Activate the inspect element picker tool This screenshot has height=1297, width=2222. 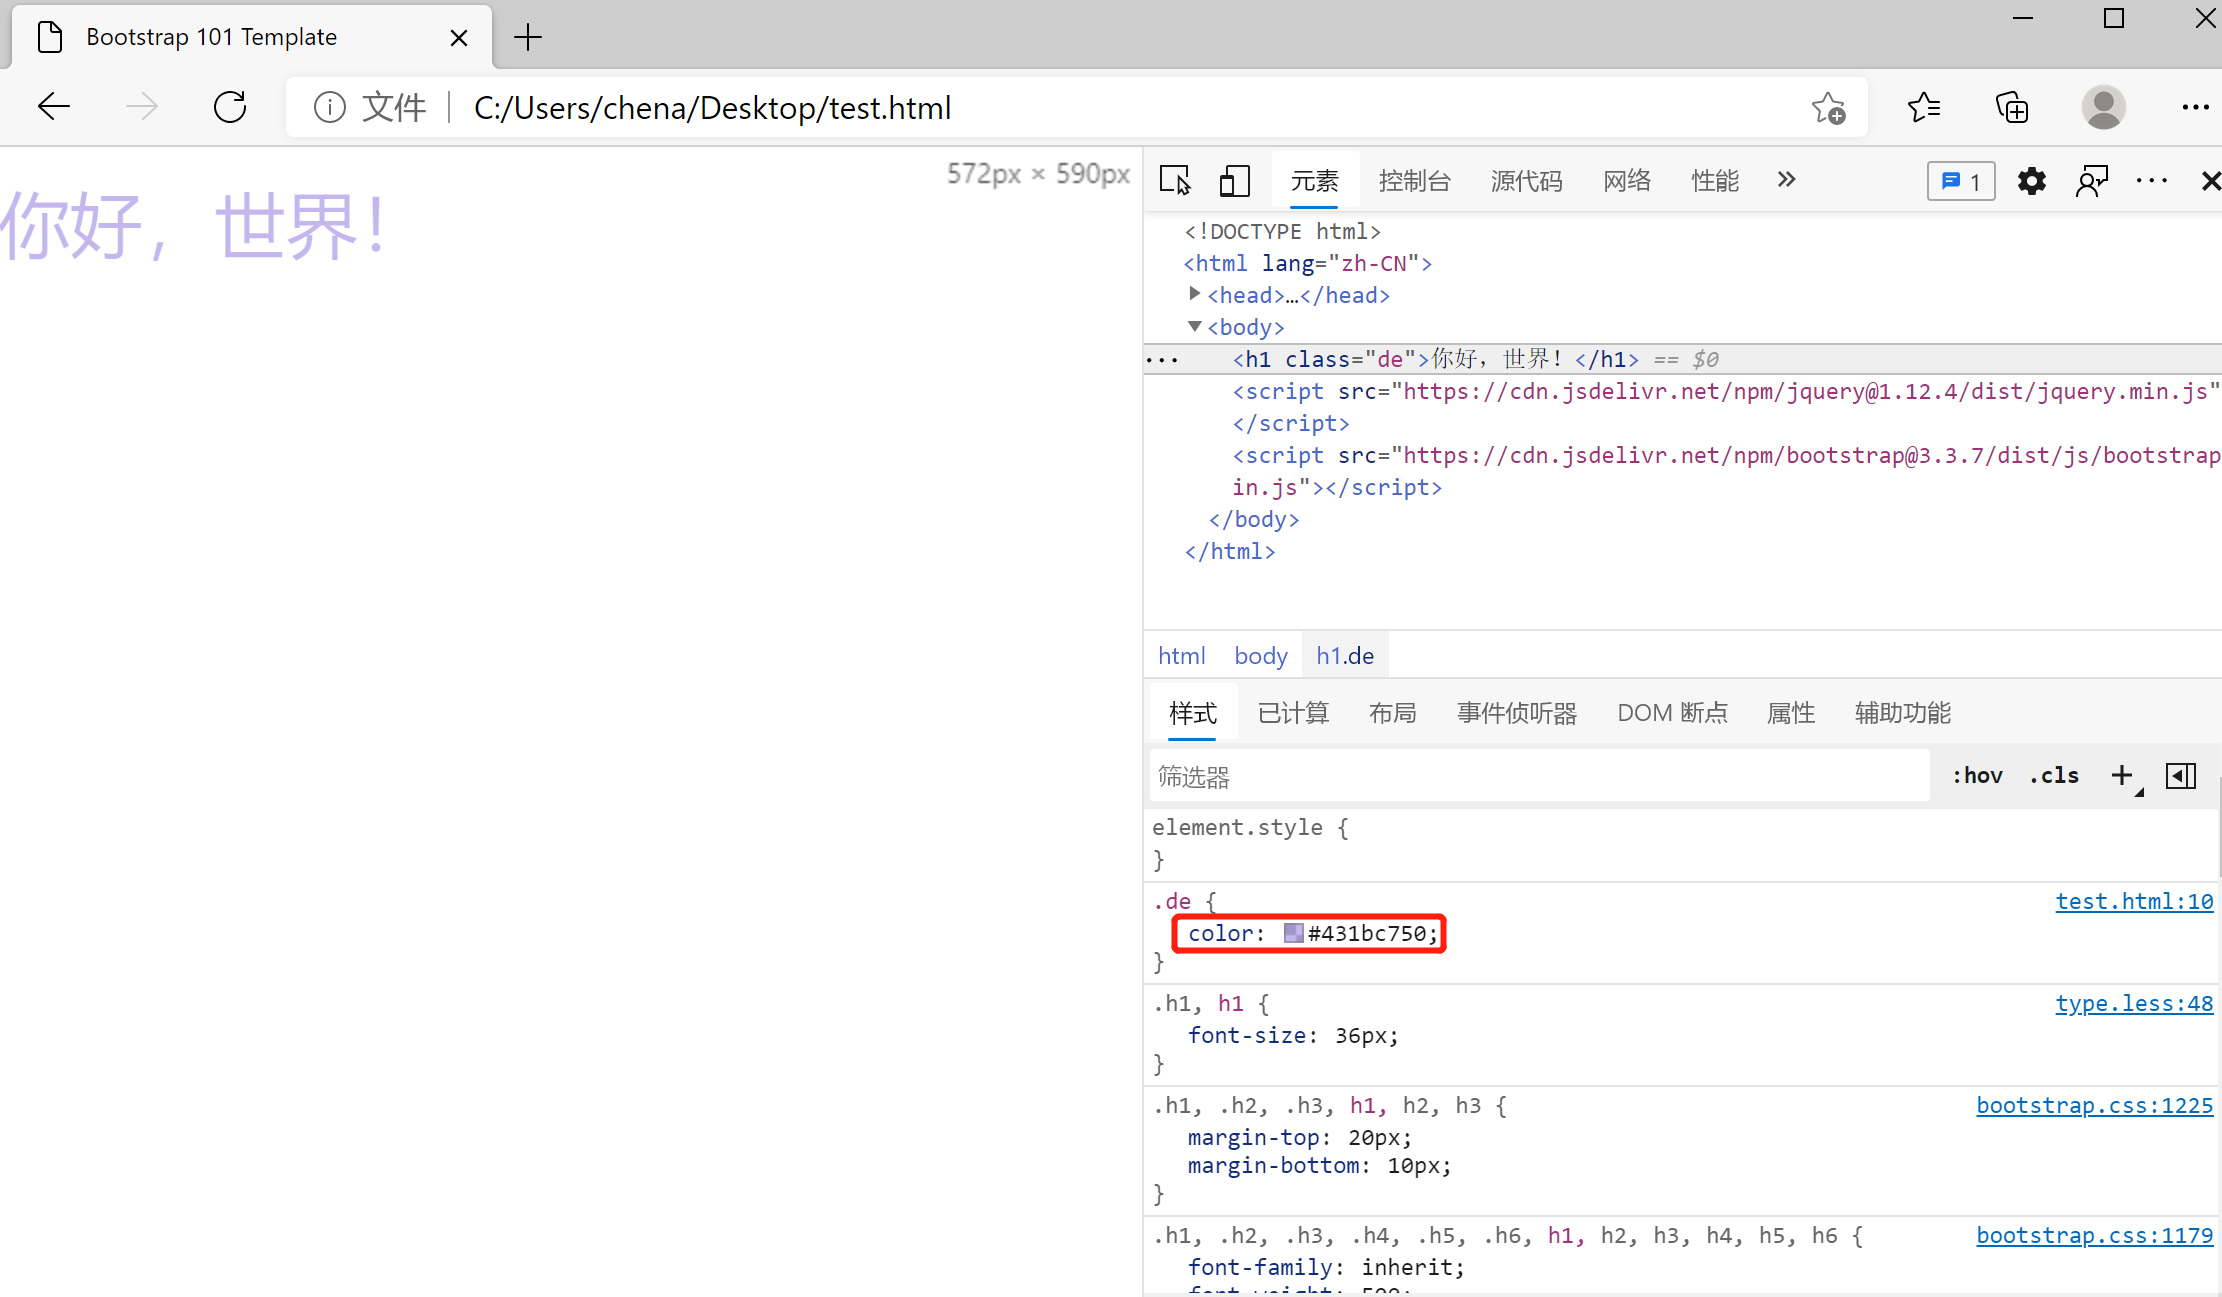click(1175, 181)
